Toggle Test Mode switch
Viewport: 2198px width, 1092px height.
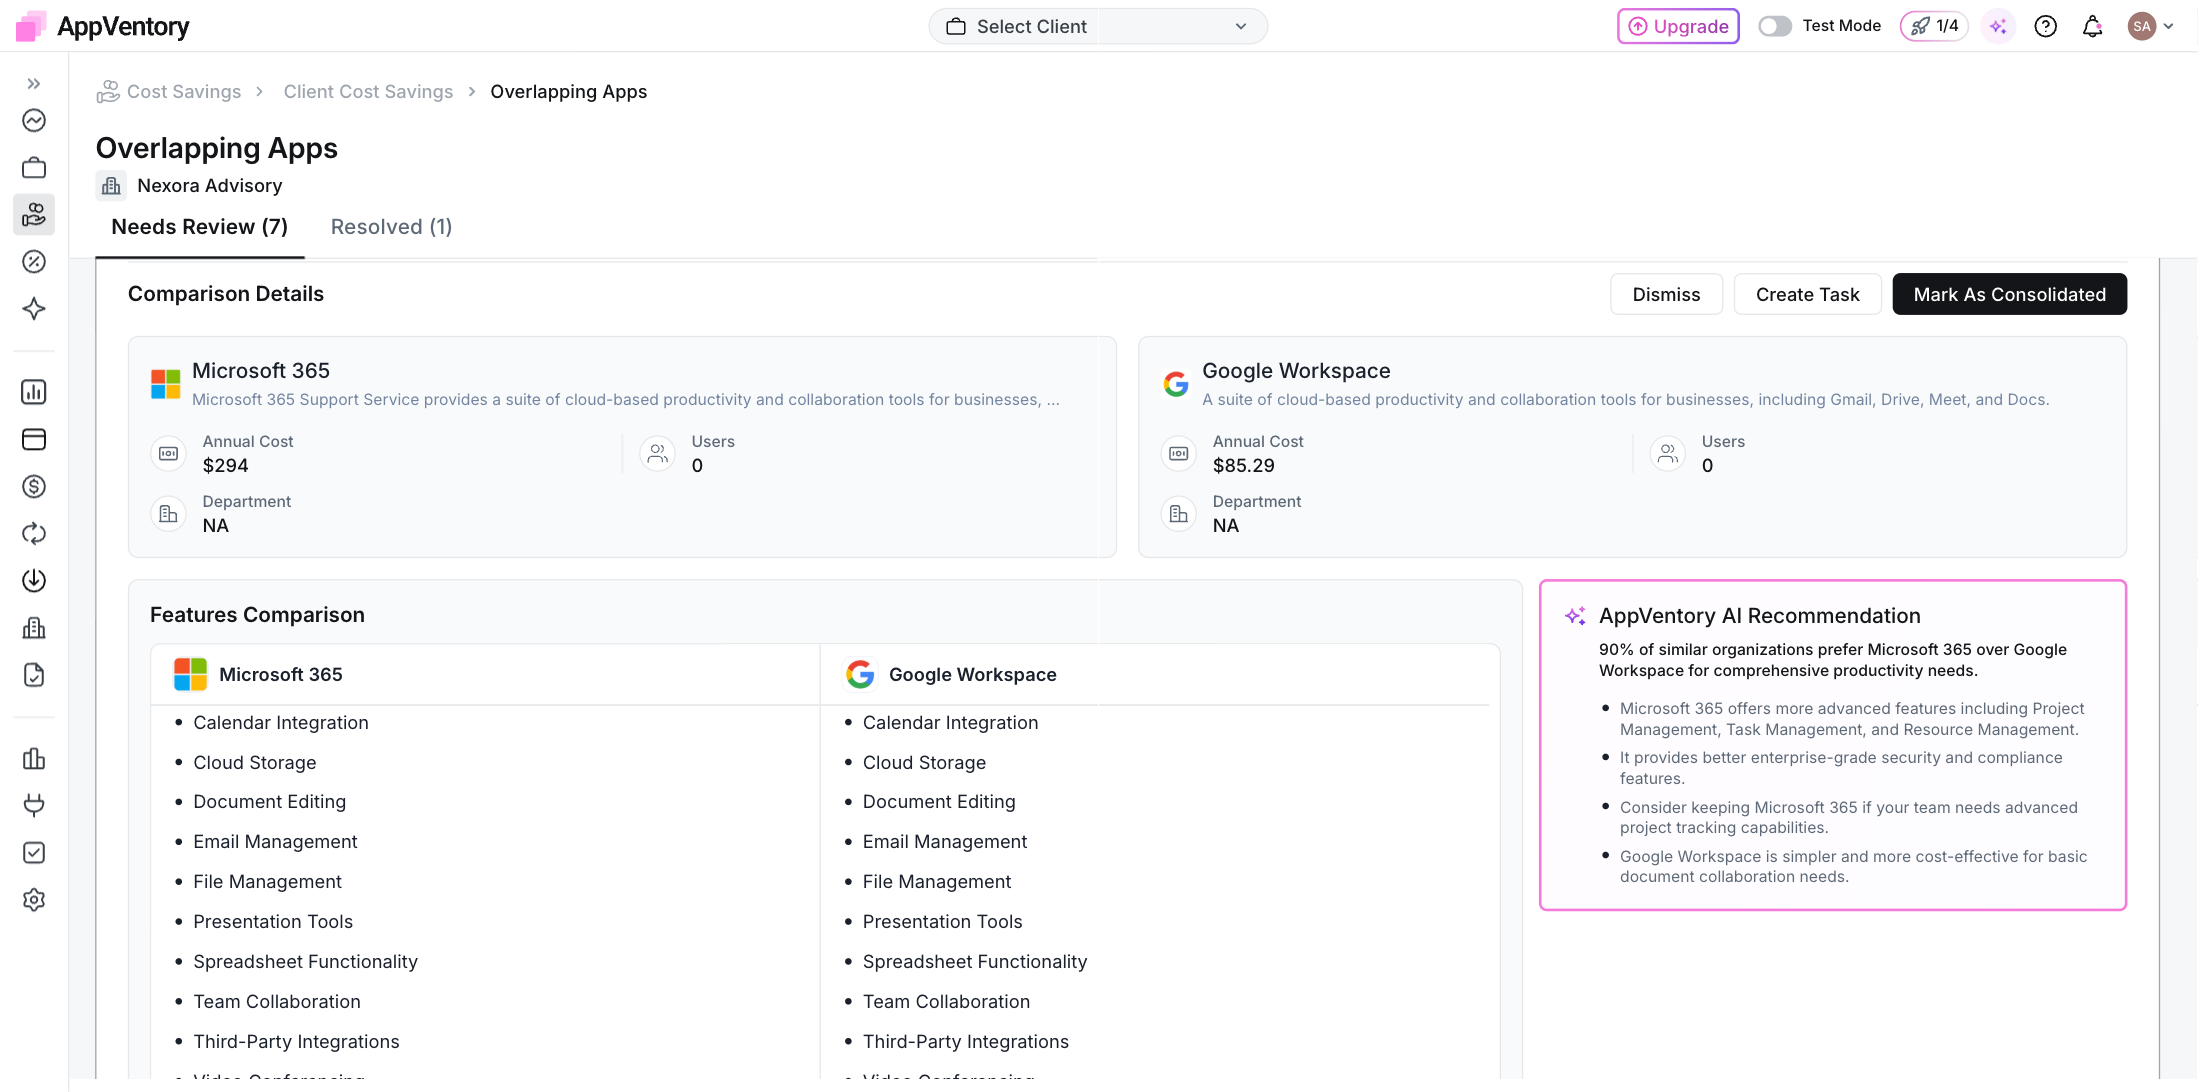(1775, 26)
